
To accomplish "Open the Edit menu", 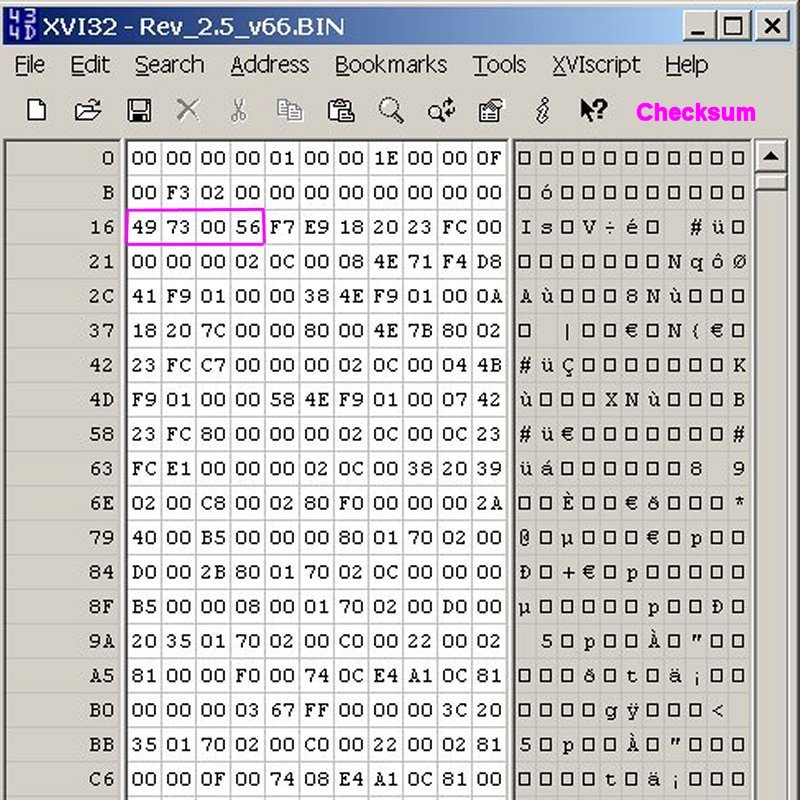I will [90, 65].
